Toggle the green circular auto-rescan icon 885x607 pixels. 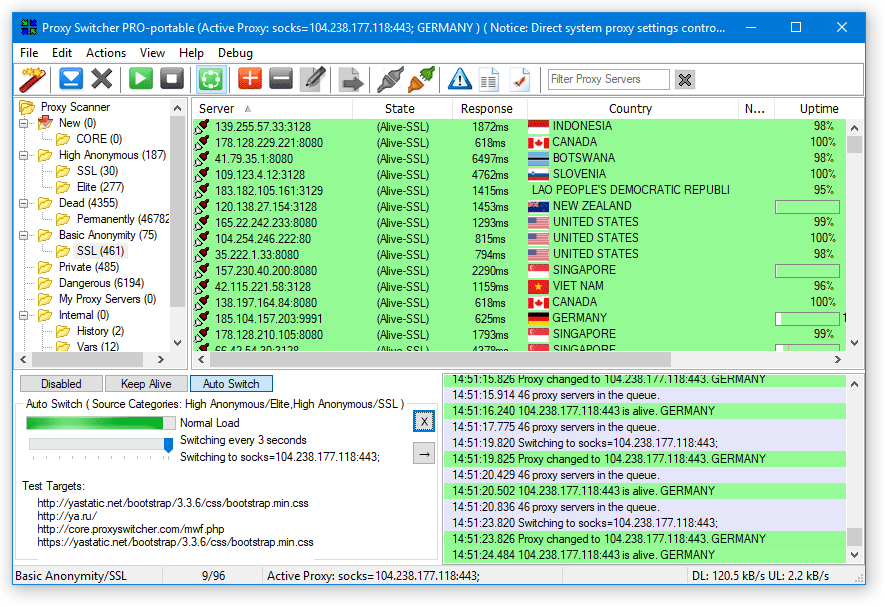click(211, 79)
